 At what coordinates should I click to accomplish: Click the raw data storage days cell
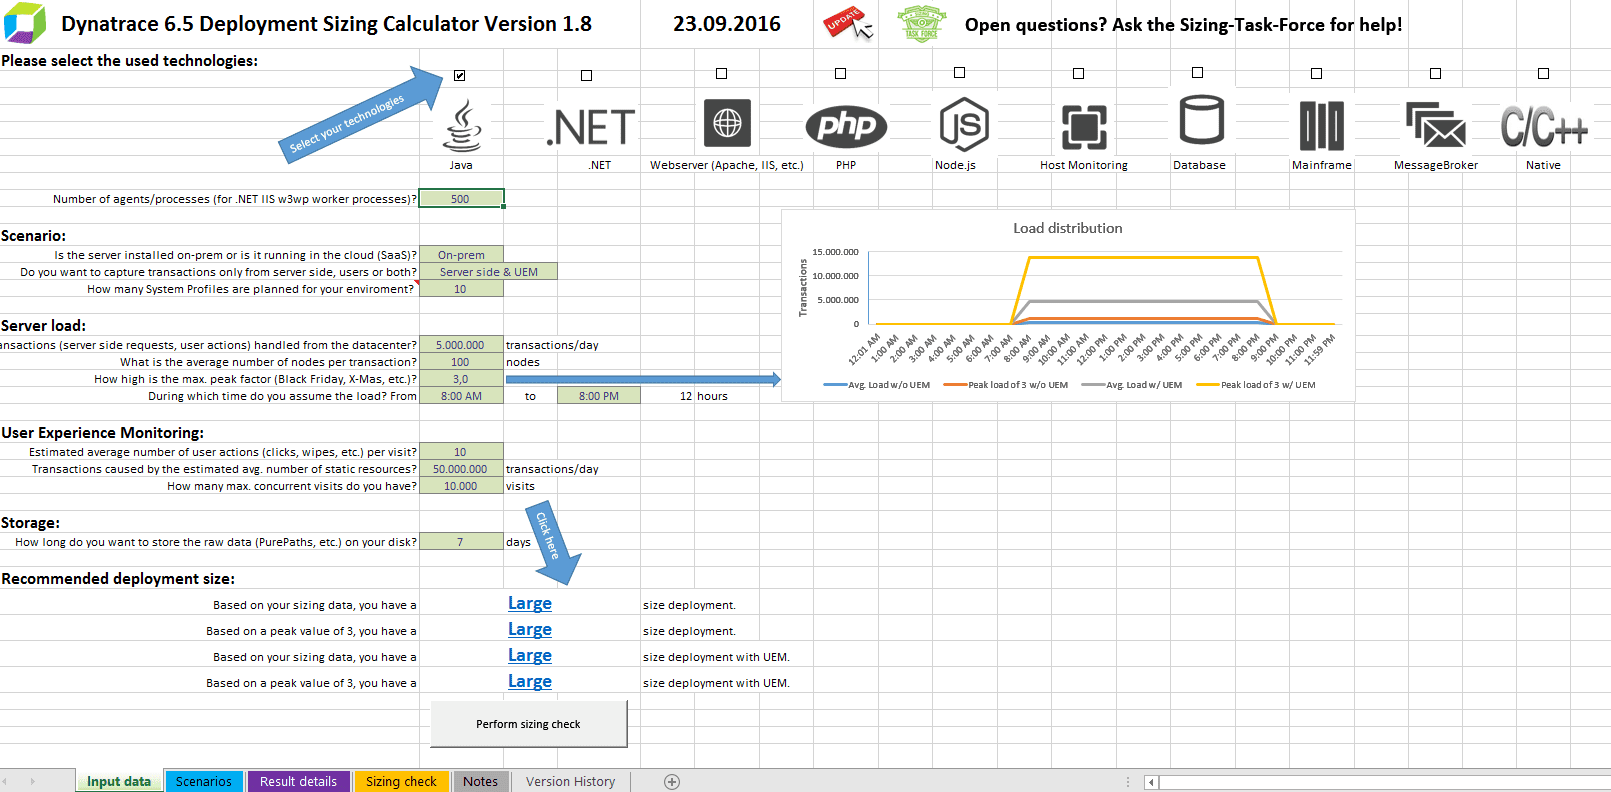pyautogui.click(x=461, y=542)
